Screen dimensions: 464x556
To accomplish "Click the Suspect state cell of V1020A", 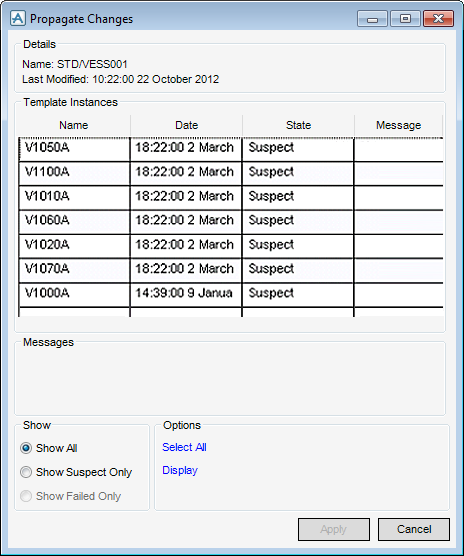I will tap(298, 246).
